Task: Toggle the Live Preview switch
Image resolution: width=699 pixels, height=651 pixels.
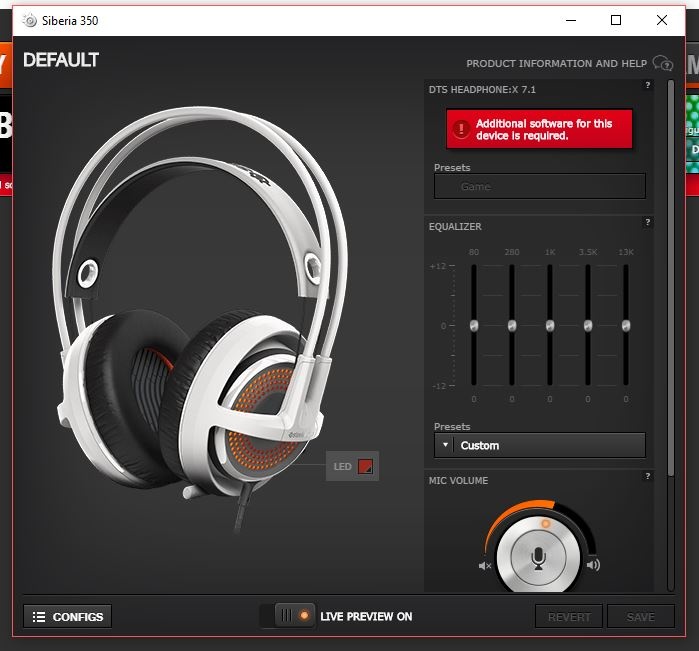Action: (x=288, y=616)
